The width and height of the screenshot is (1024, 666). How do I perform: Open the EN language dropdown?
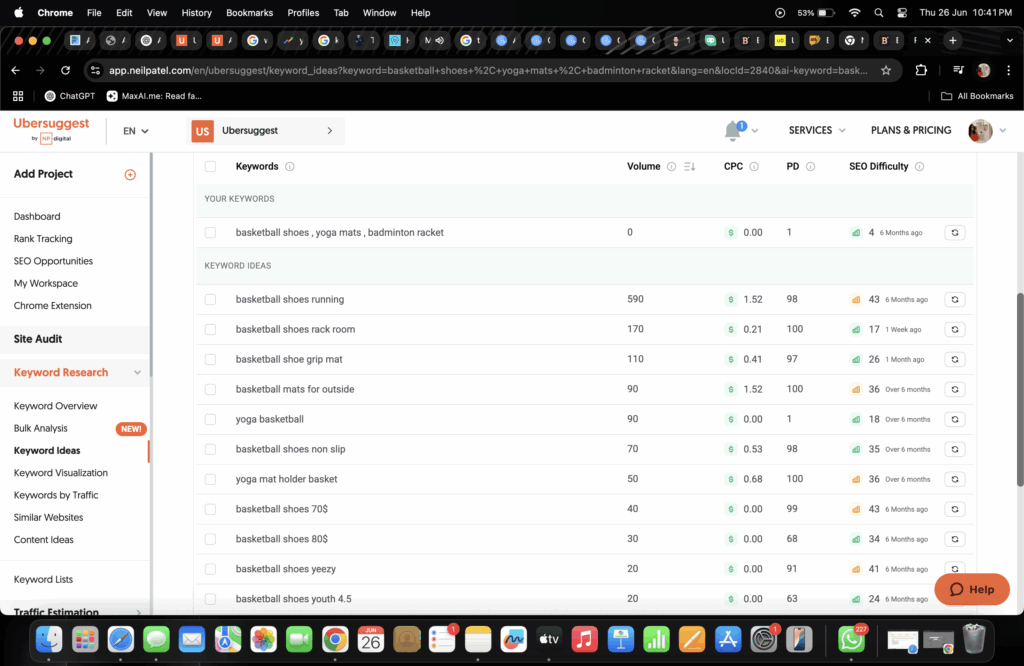135,131
